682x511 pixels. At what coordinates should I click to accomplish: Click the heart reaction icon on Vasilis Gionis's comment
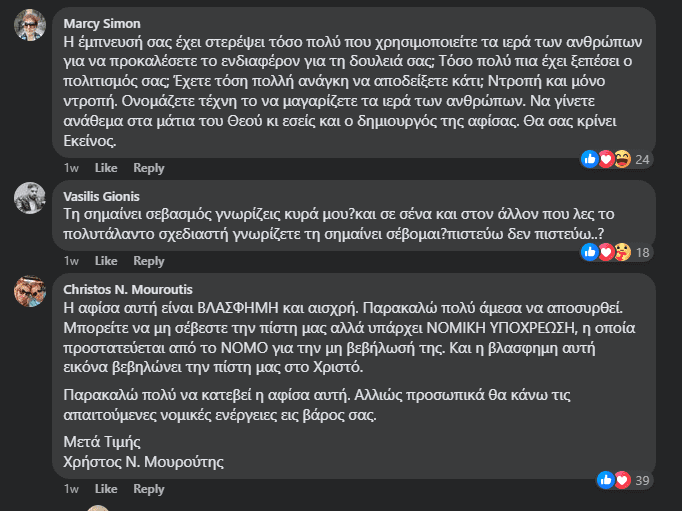coord(606,252)
